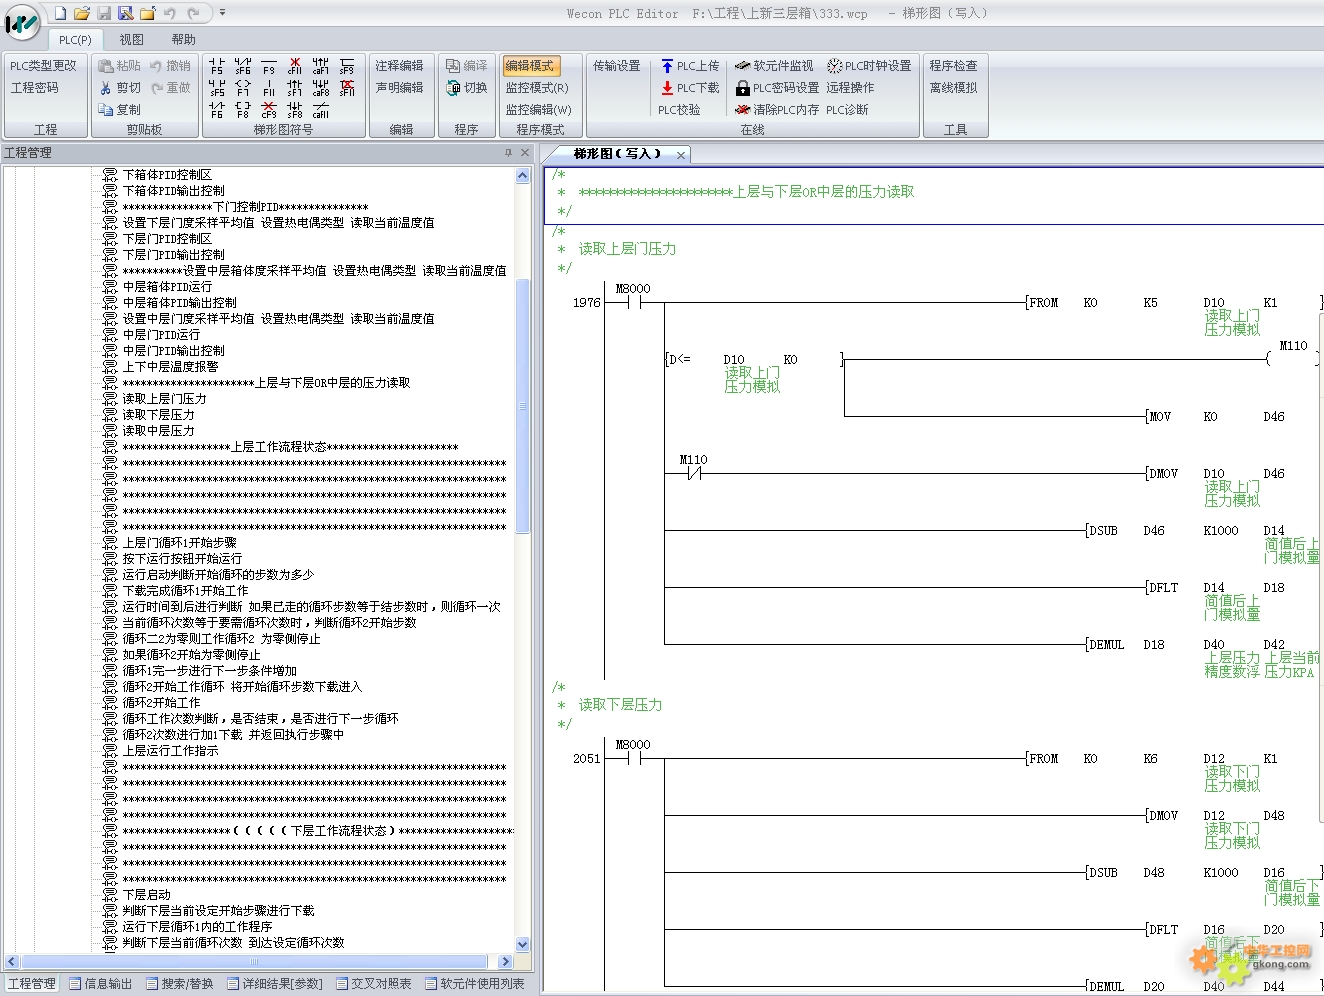The width and height of the screenshot is (1324, 996).
Task: Click cF9 delete horizontal line symbol
Action: pyautogui.click(x=269, y=110)
